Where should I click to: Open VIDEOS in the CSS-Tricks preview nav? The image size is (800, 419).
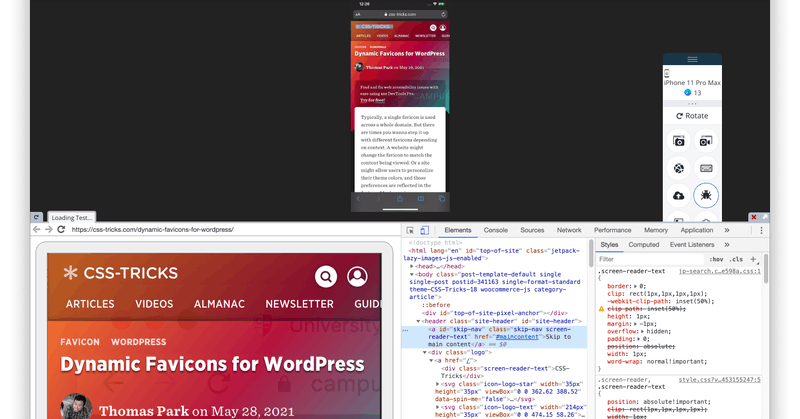pos(154,304)
